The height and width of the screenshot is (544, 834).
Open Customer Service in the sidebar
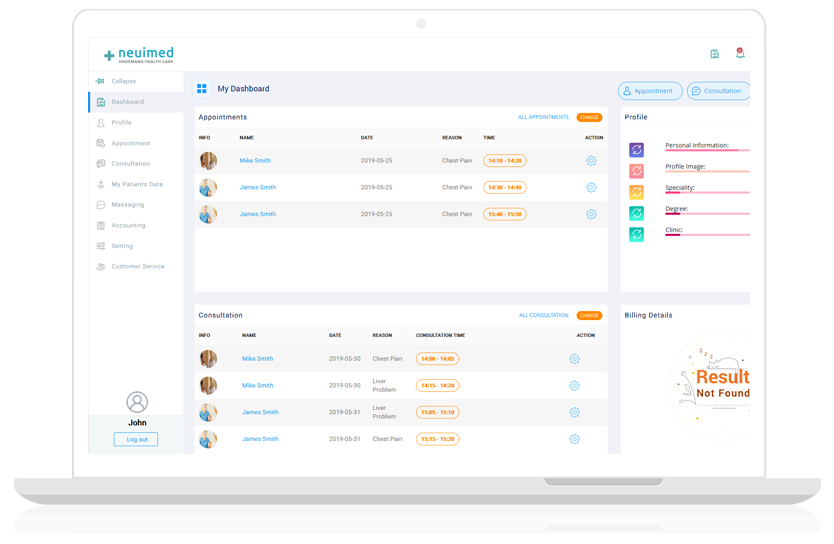click(x=136, y=266)
